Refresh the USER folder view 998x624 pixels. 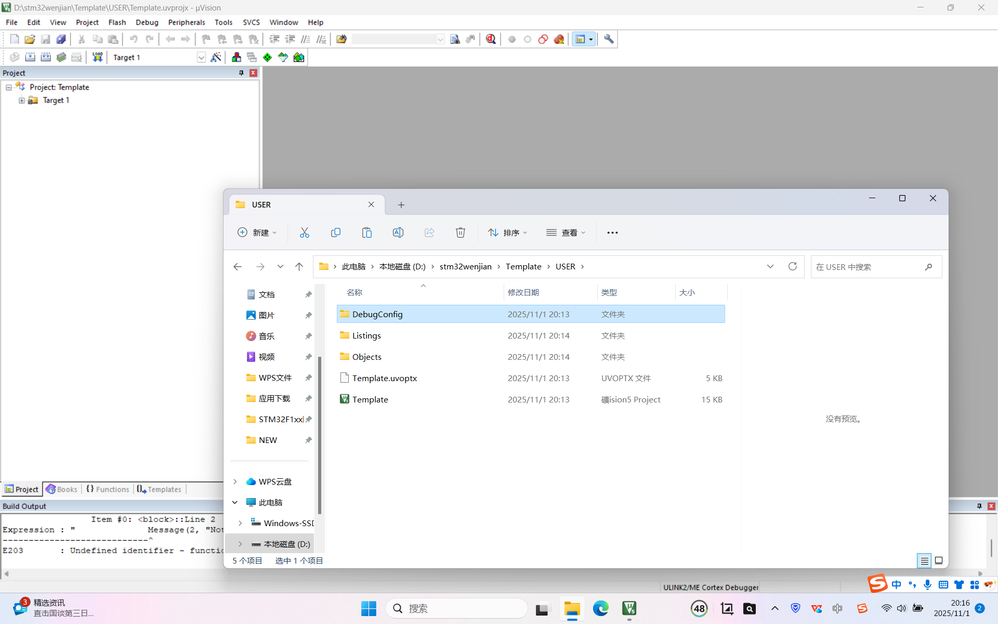tap(792, 266)
